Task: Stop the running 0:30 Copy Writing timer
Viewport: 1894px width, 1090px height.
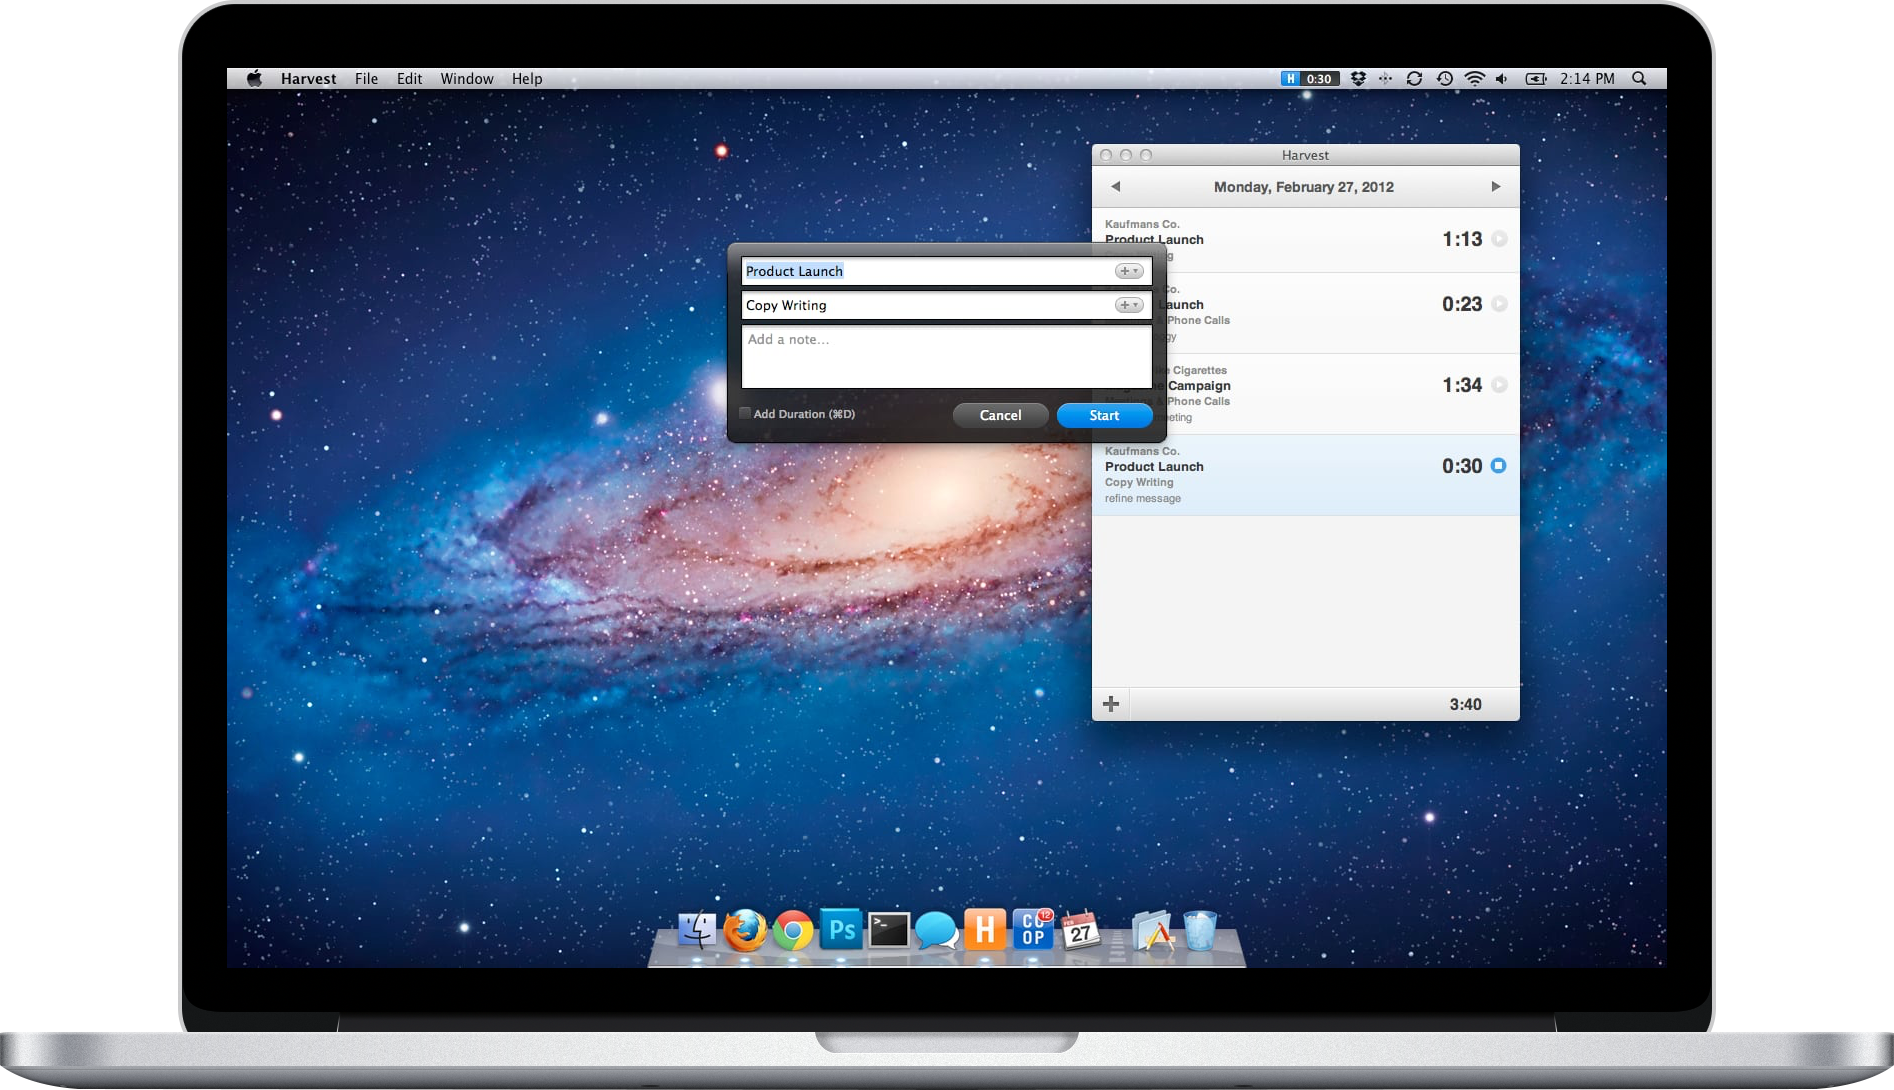Action: [1498, 466]
